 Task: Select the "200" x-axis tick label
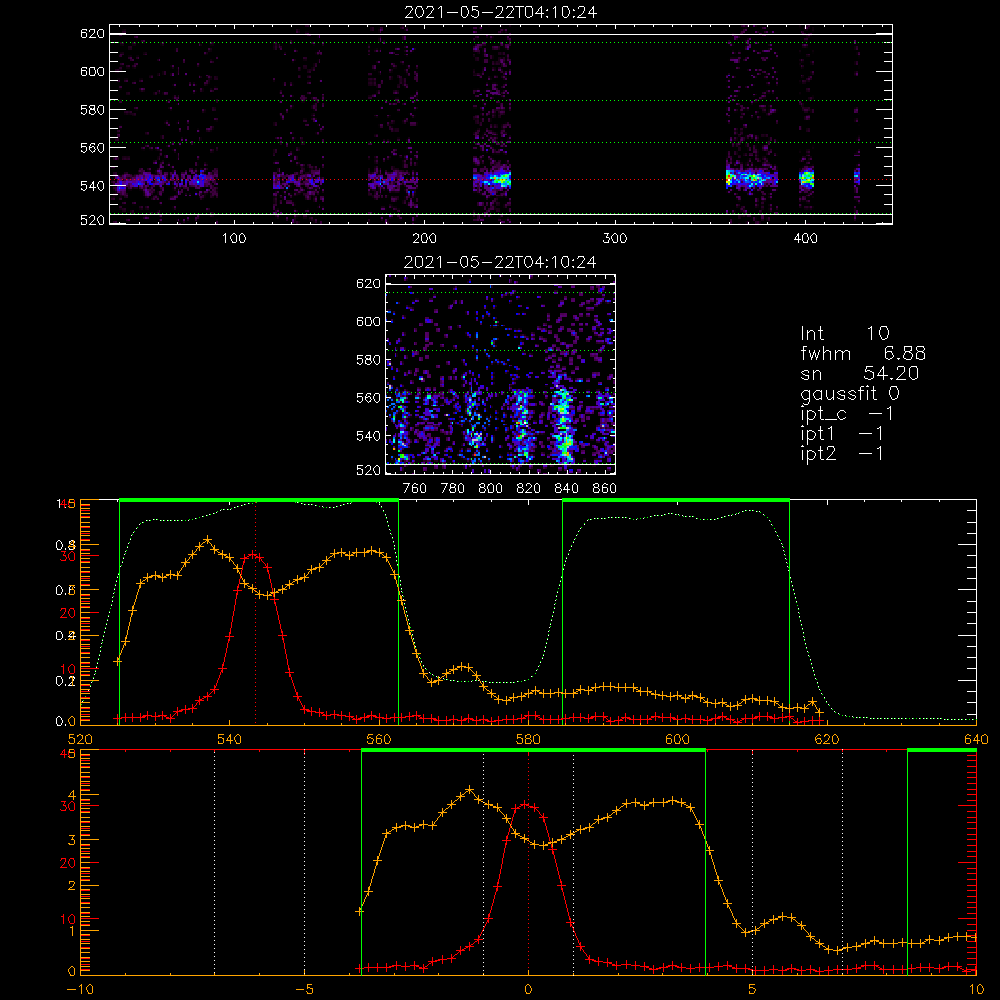click(x=425, y=239)
